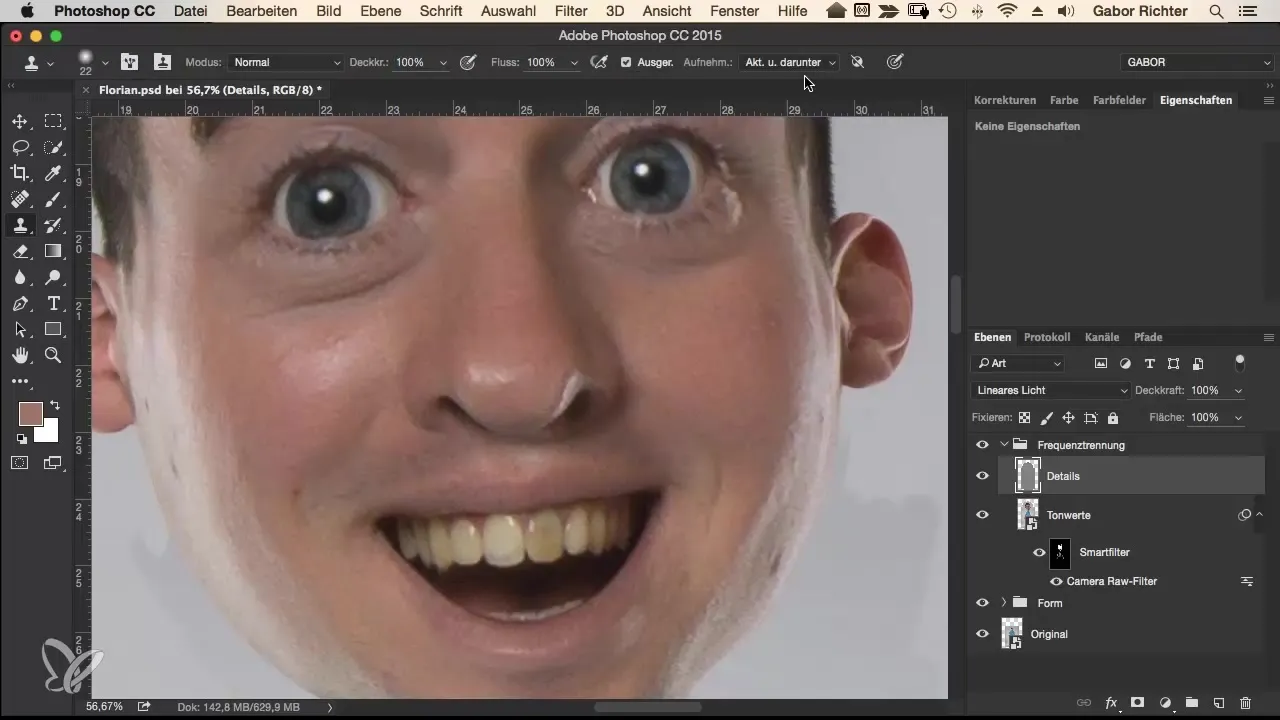Change the screen mode

(x=53, y=462)
